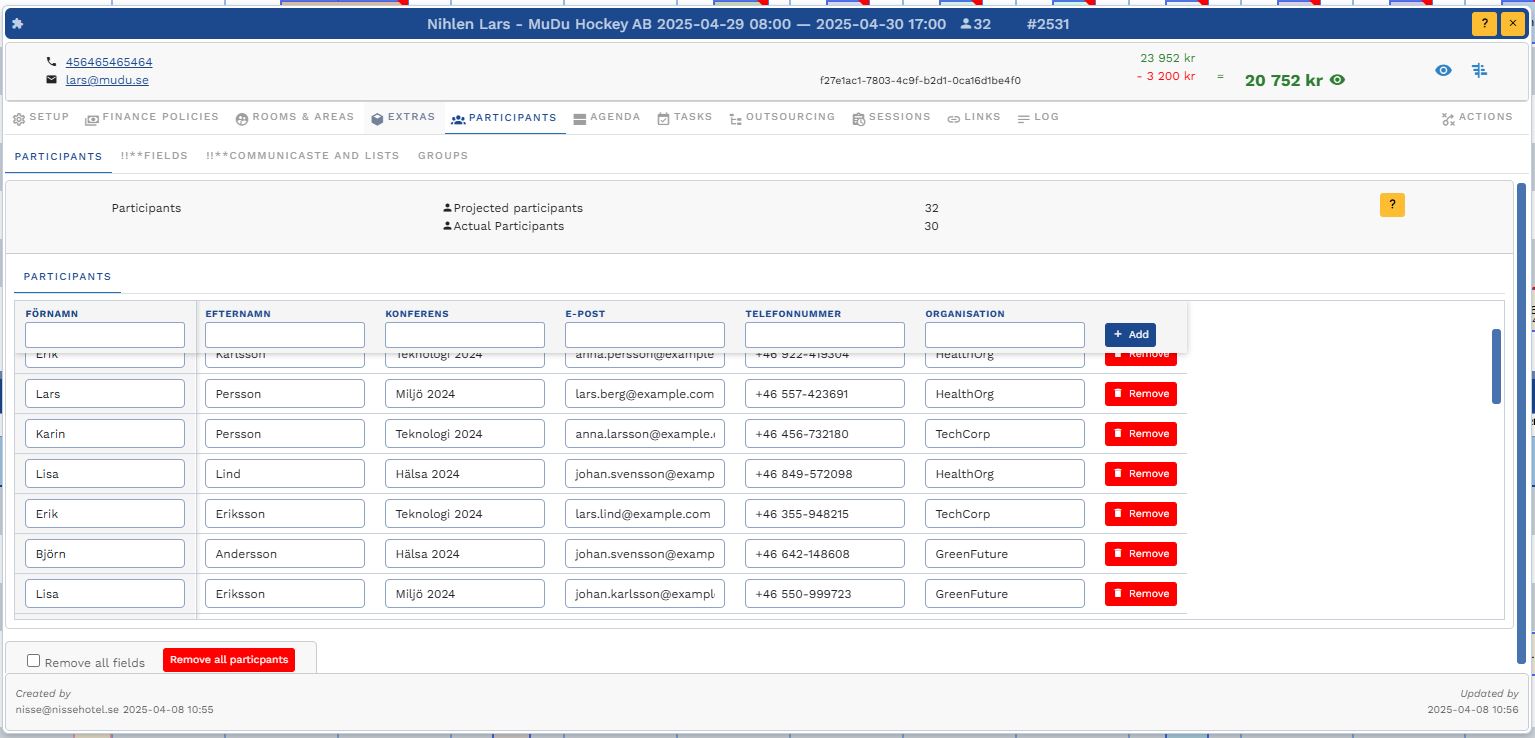Viewport: 1535px width, 738px height.
Task: Click the Add participant button
Action: pos(1130,334)
